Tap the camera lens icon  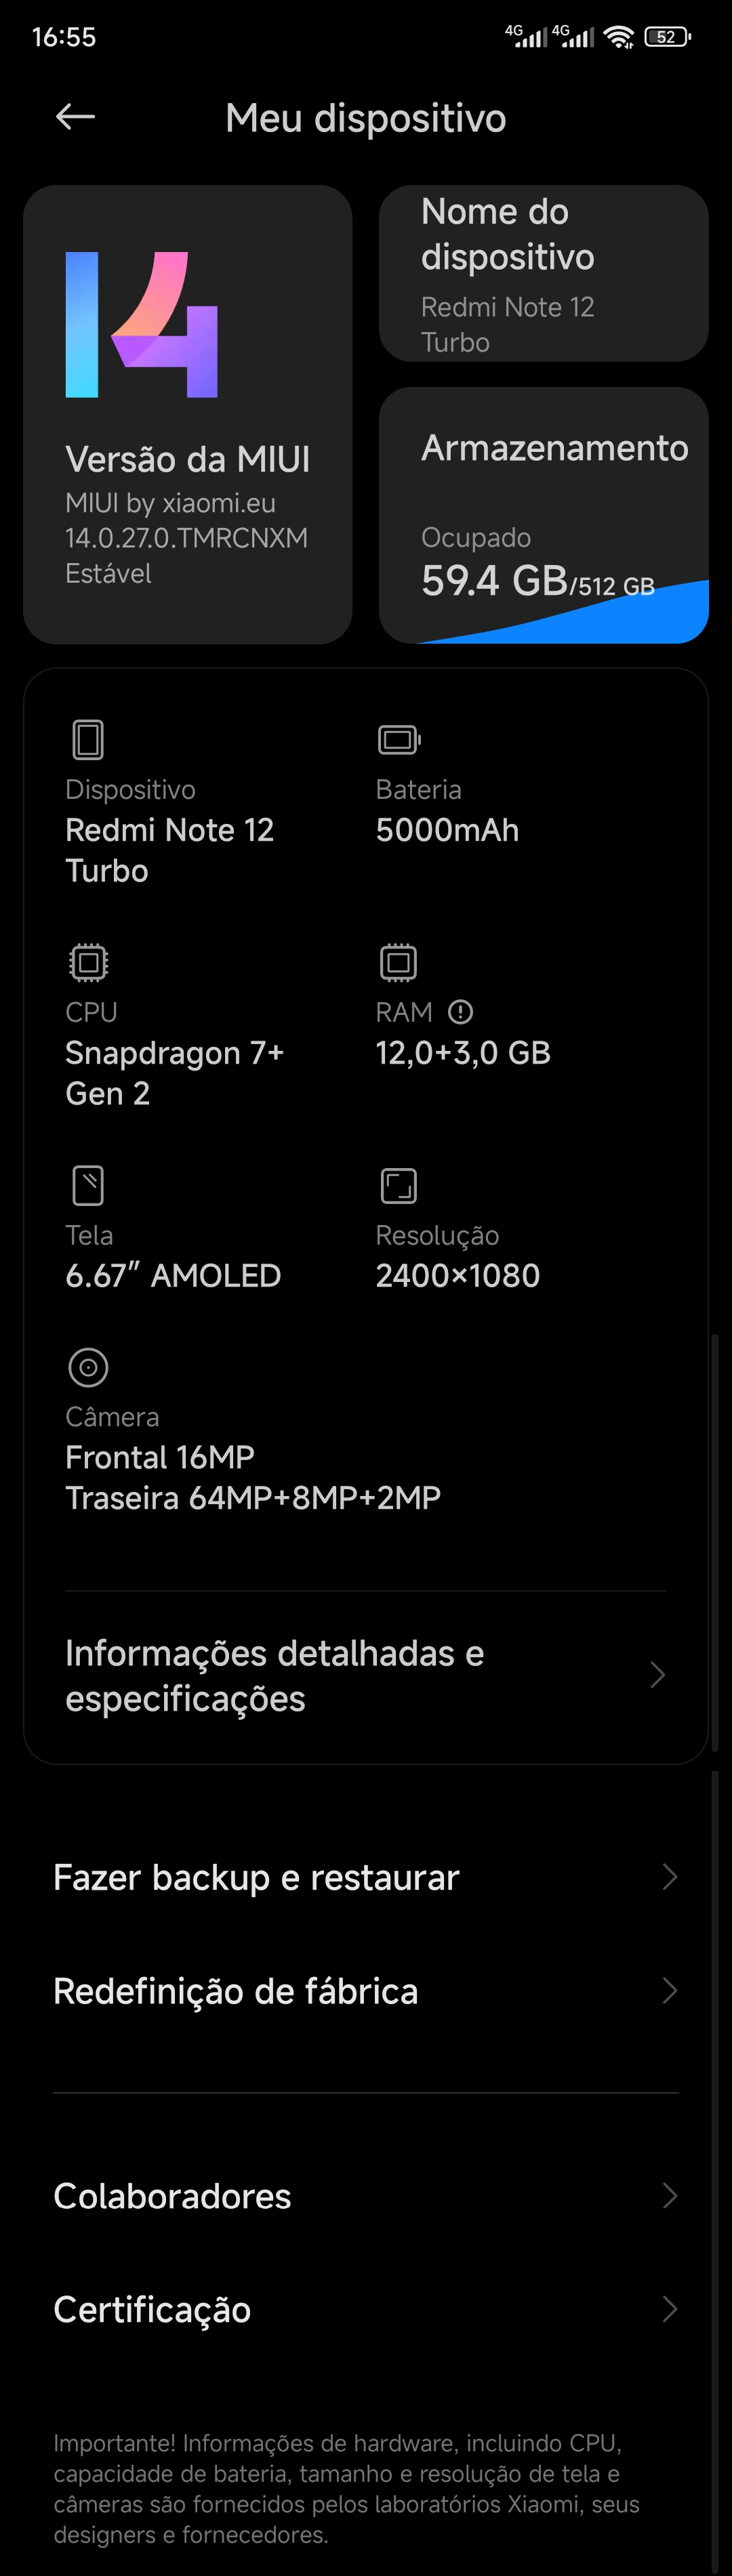coord(88,1367)
